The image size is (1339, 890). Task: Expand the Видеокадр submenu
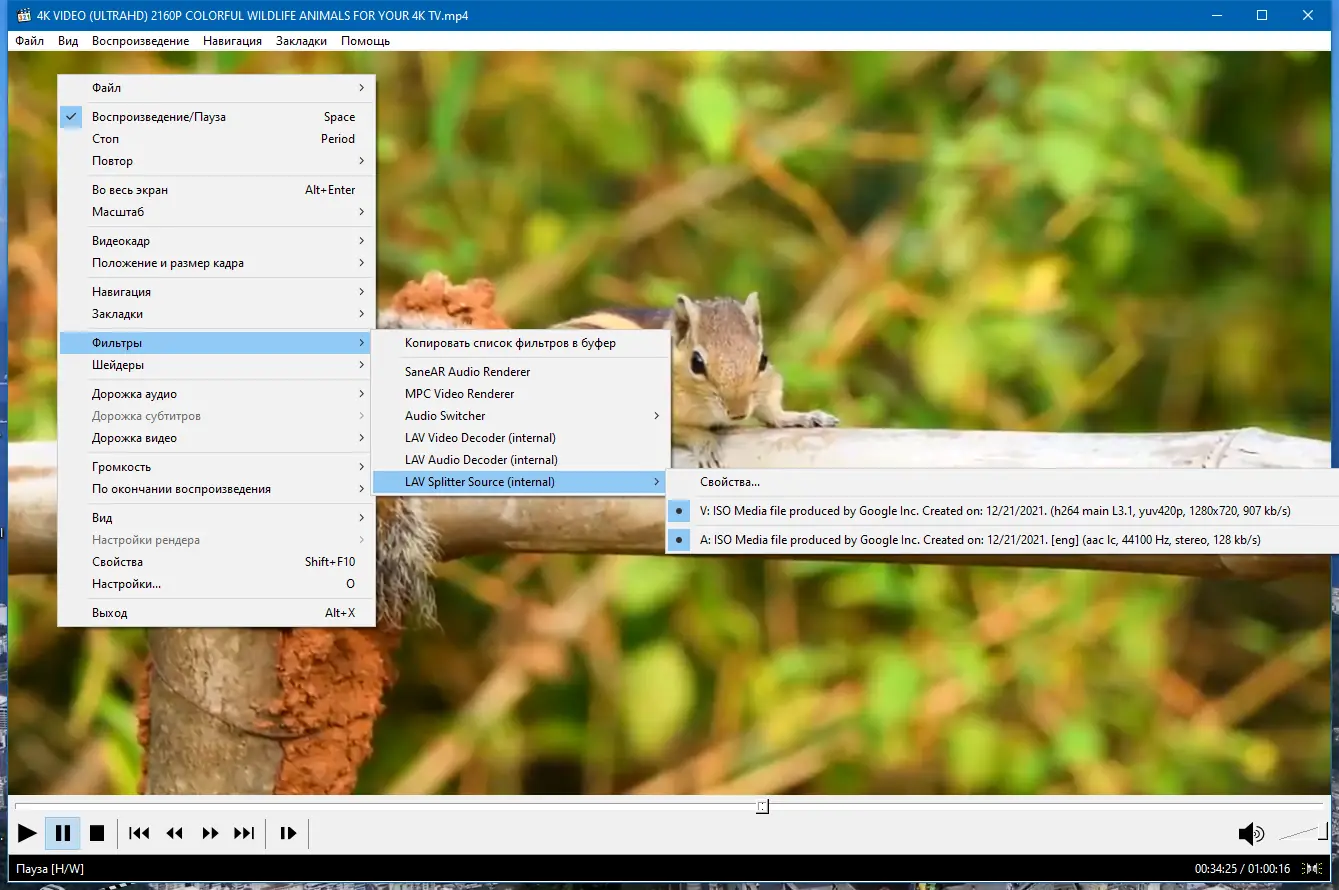(x=216, y=241)
